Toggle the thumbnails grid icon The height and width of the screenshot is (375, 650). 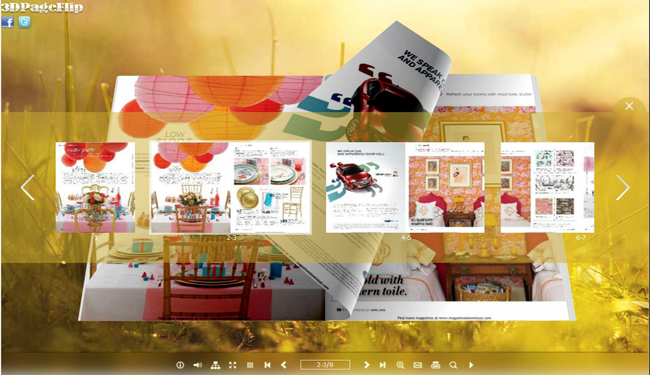click(x=250, y=365)
